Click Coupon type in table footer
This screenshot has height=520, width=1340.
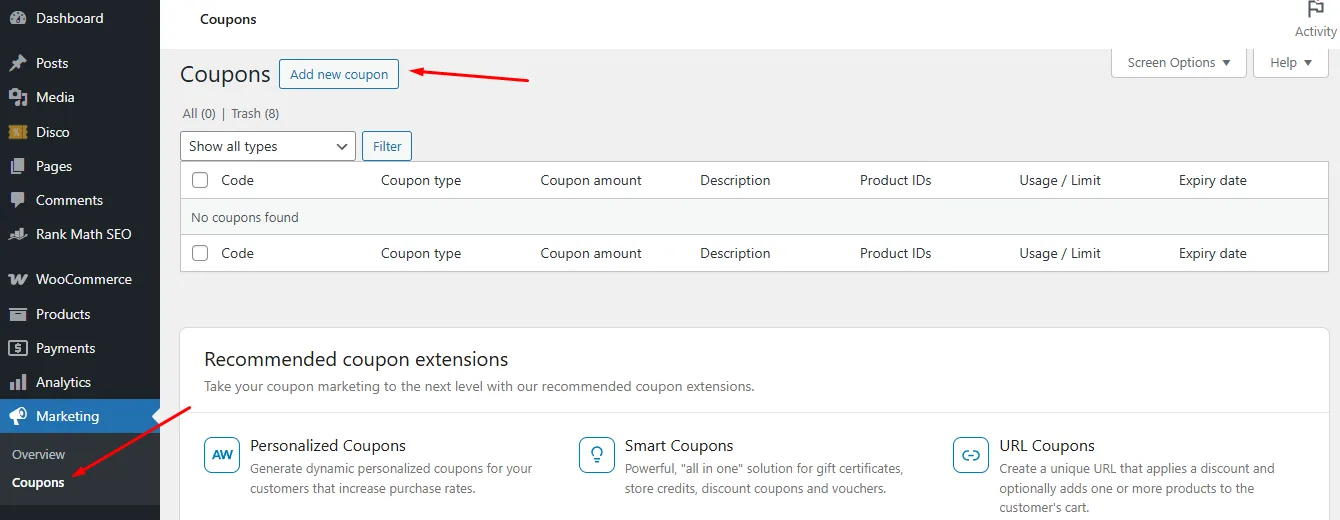coord(421,253)
